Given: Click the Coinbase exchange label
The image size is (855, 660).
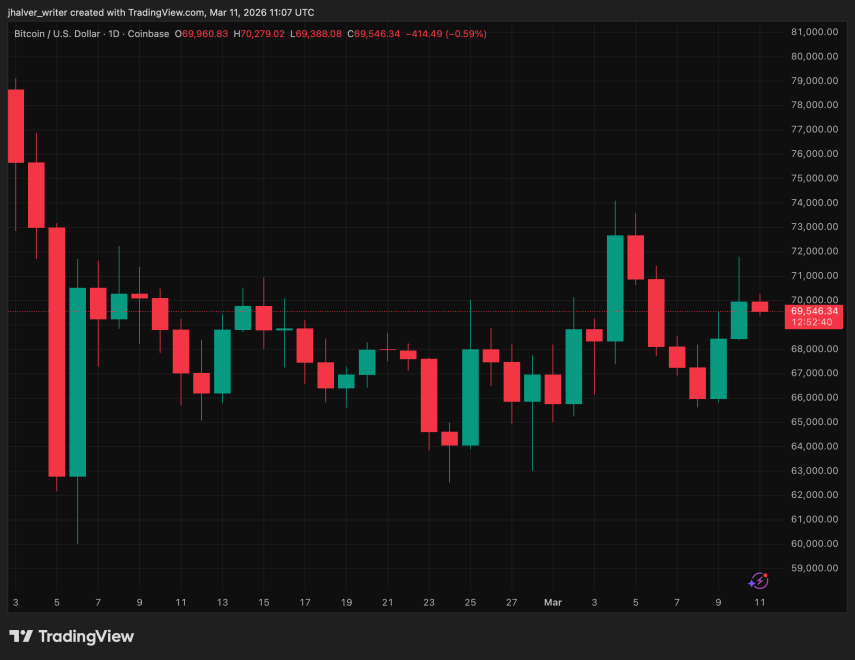Looking at the screenshot, I should point(147,34).
